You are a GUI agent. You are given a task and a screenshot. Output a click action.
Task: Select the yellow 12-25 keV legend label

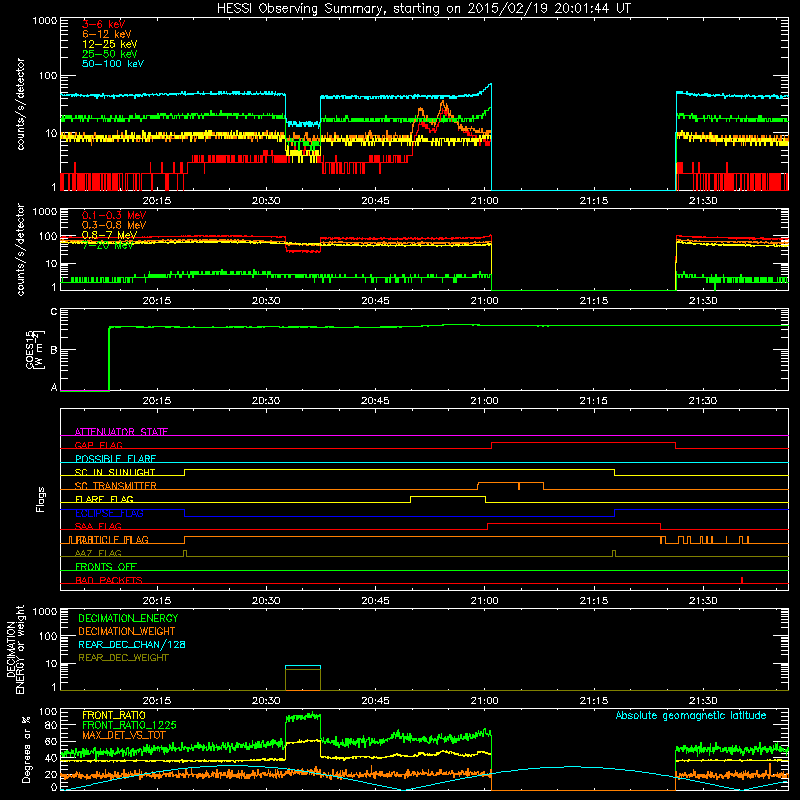[x=110, y=44]
